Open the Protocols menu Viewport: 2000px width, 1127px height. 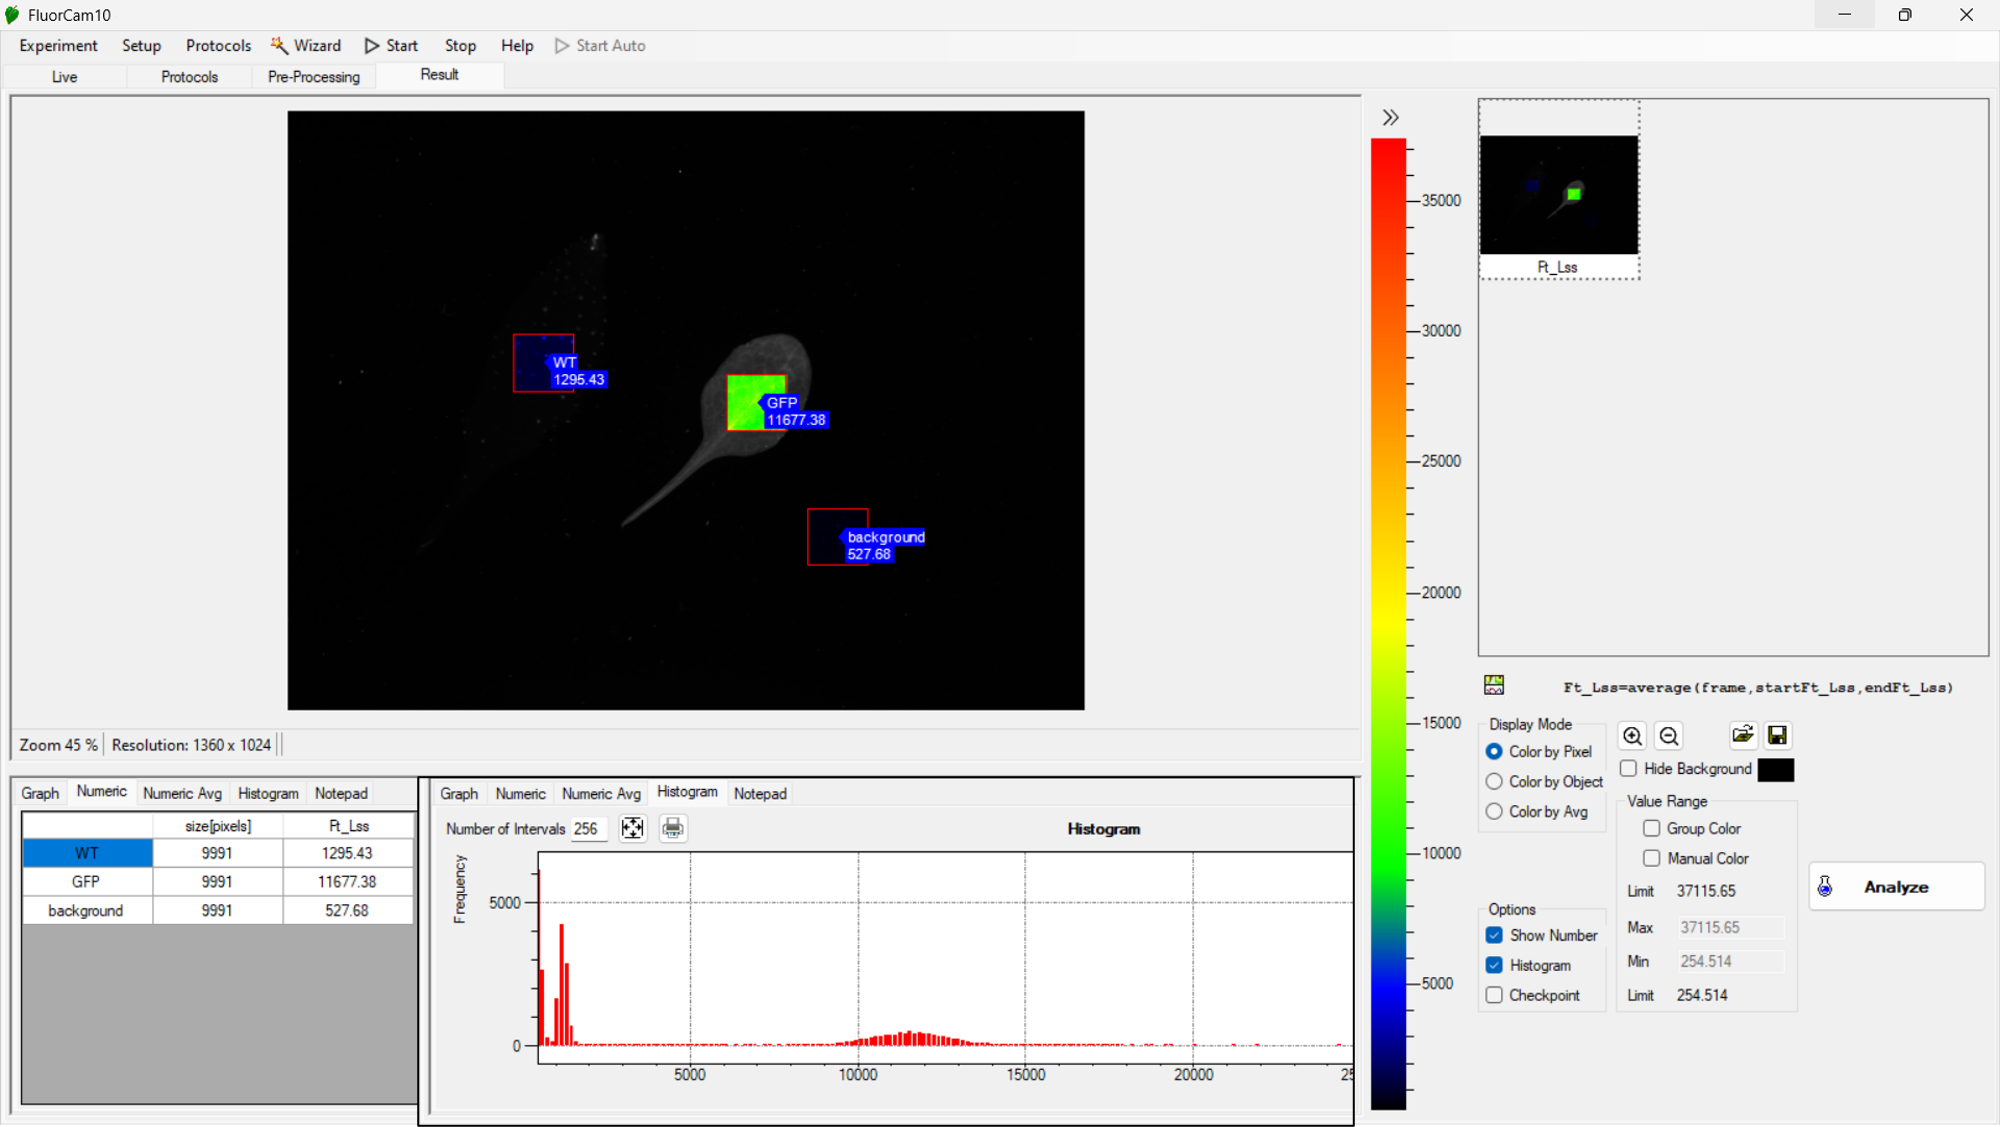218,46
